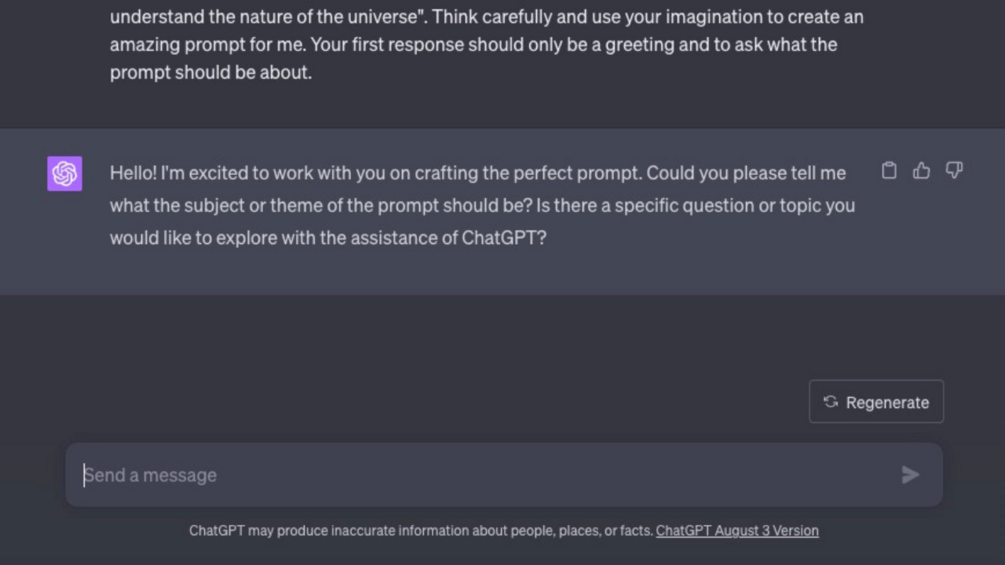Click the inaccurate information disclaimer text
Viewport: 1005px width, 565px height.
(420, 531)
